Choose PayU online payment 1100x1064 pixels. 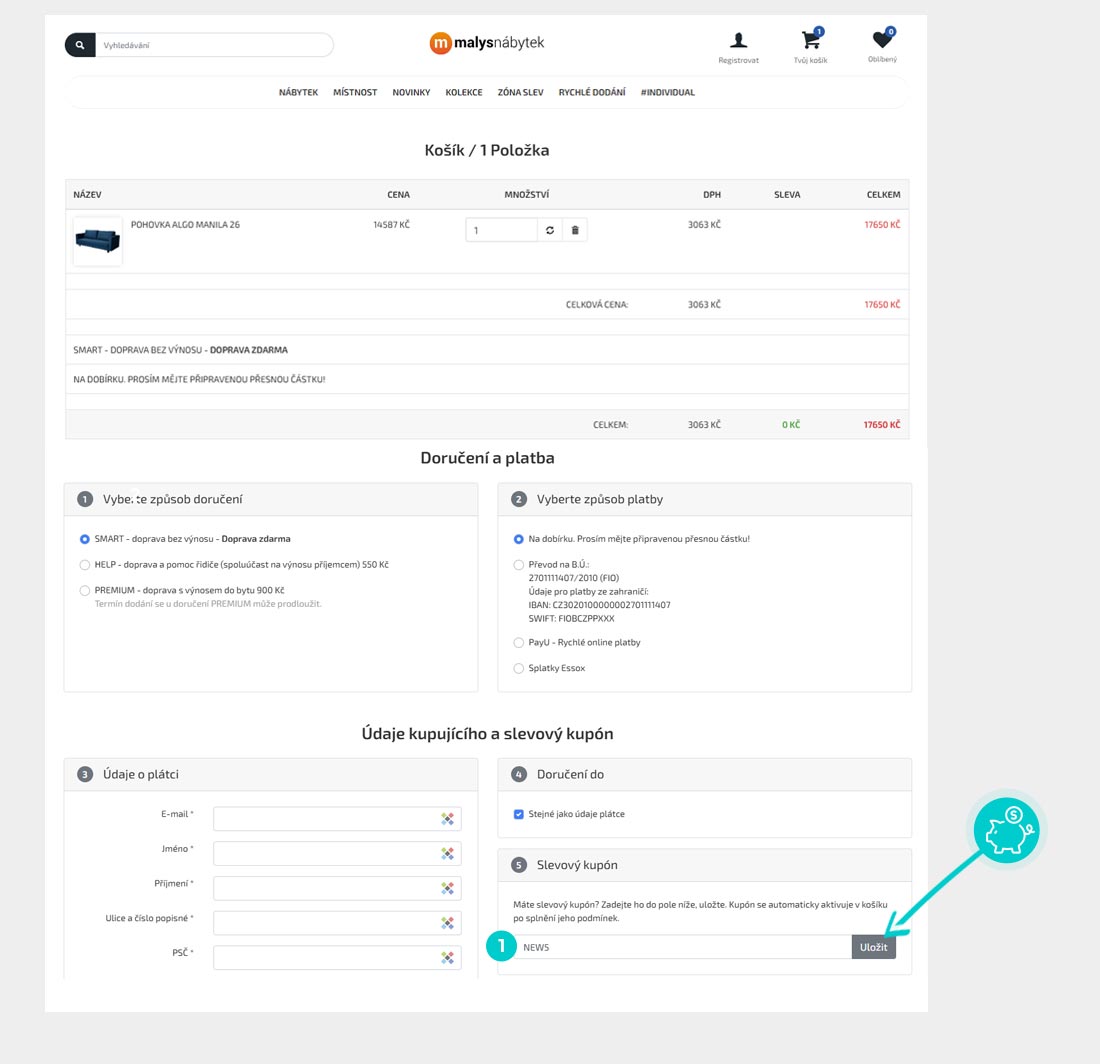coord(518,643)
